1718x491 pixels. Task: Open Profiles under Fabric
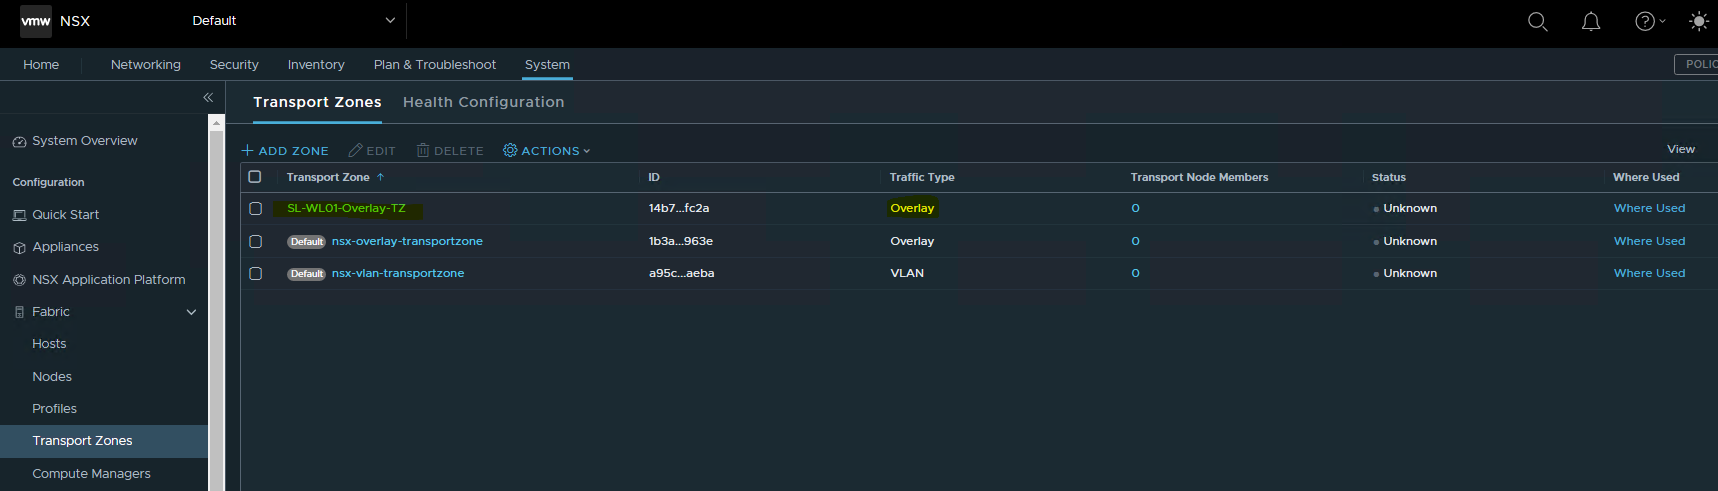tap(54, 409)
